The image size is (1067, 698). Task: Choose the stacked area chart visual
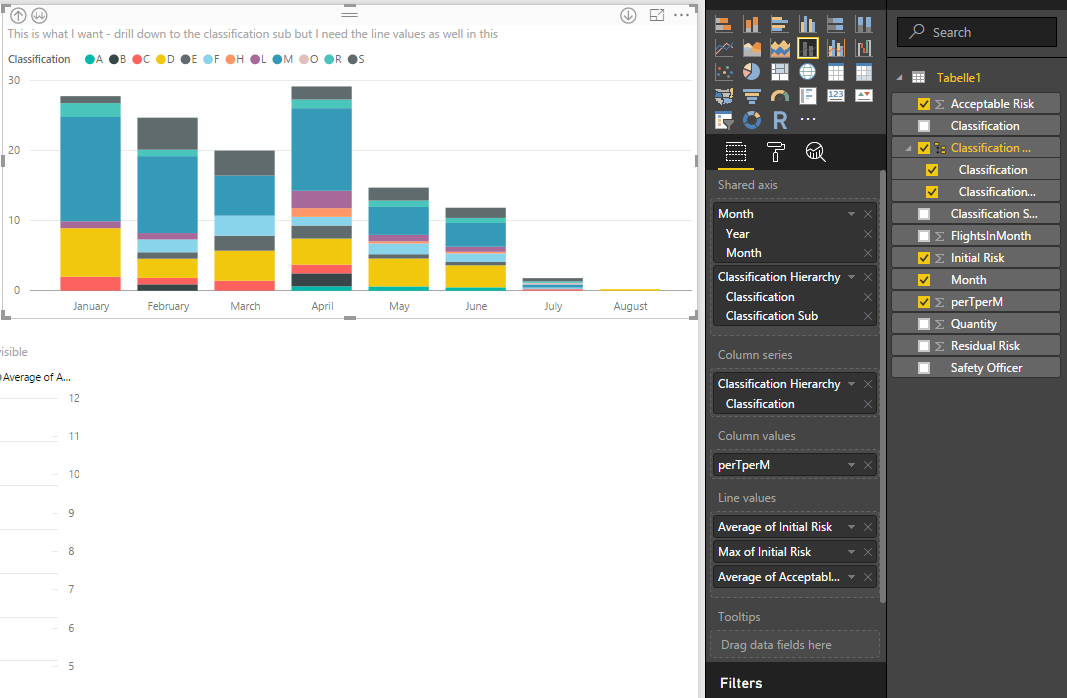[779, 48]
